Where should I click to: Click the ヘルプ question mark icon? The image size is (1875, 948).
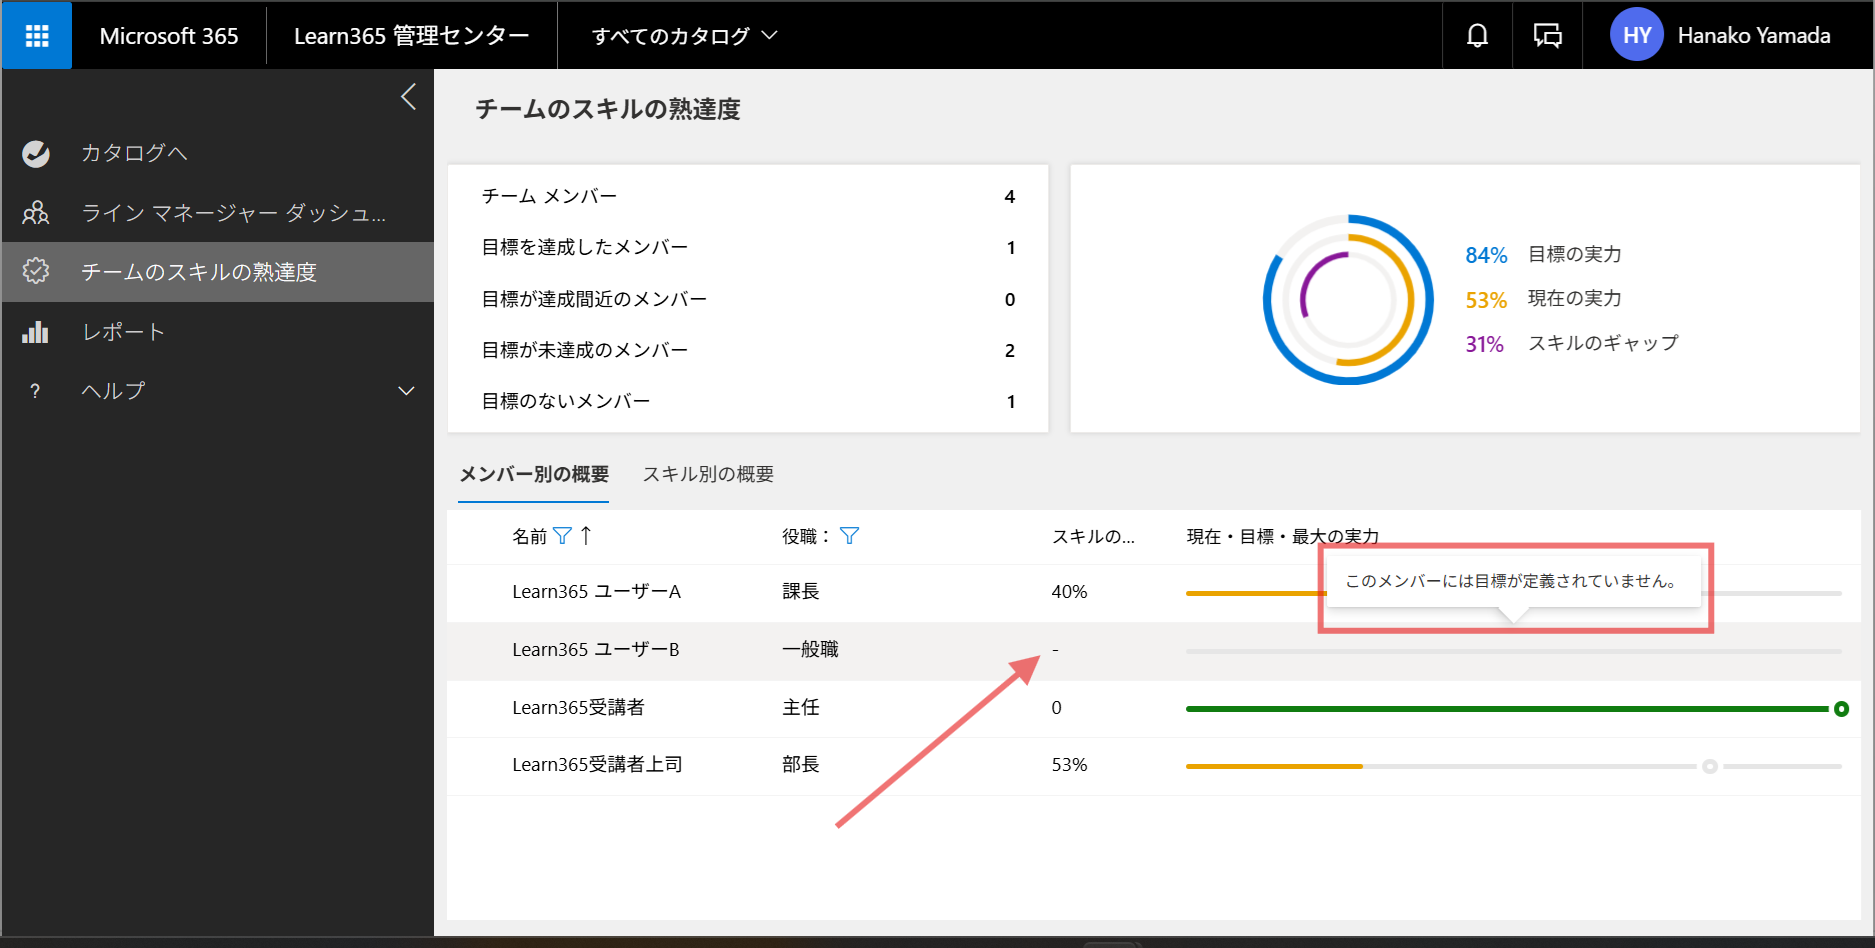(36, 391)
